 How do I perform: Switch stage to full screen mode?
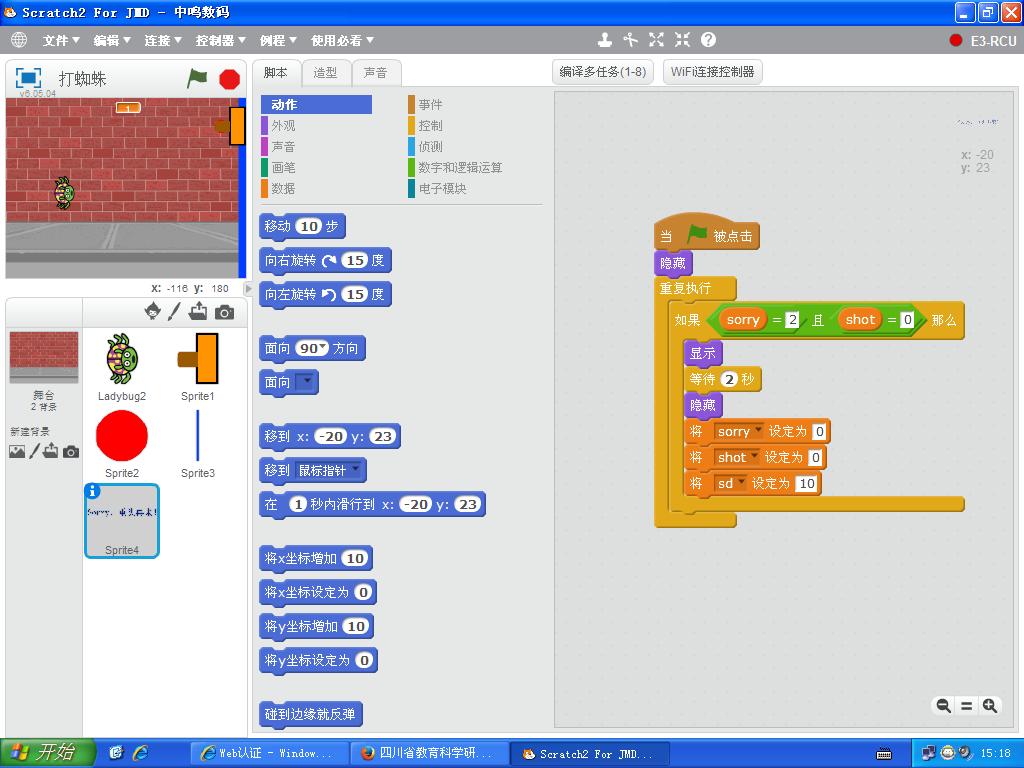click(x=29, y=78)
